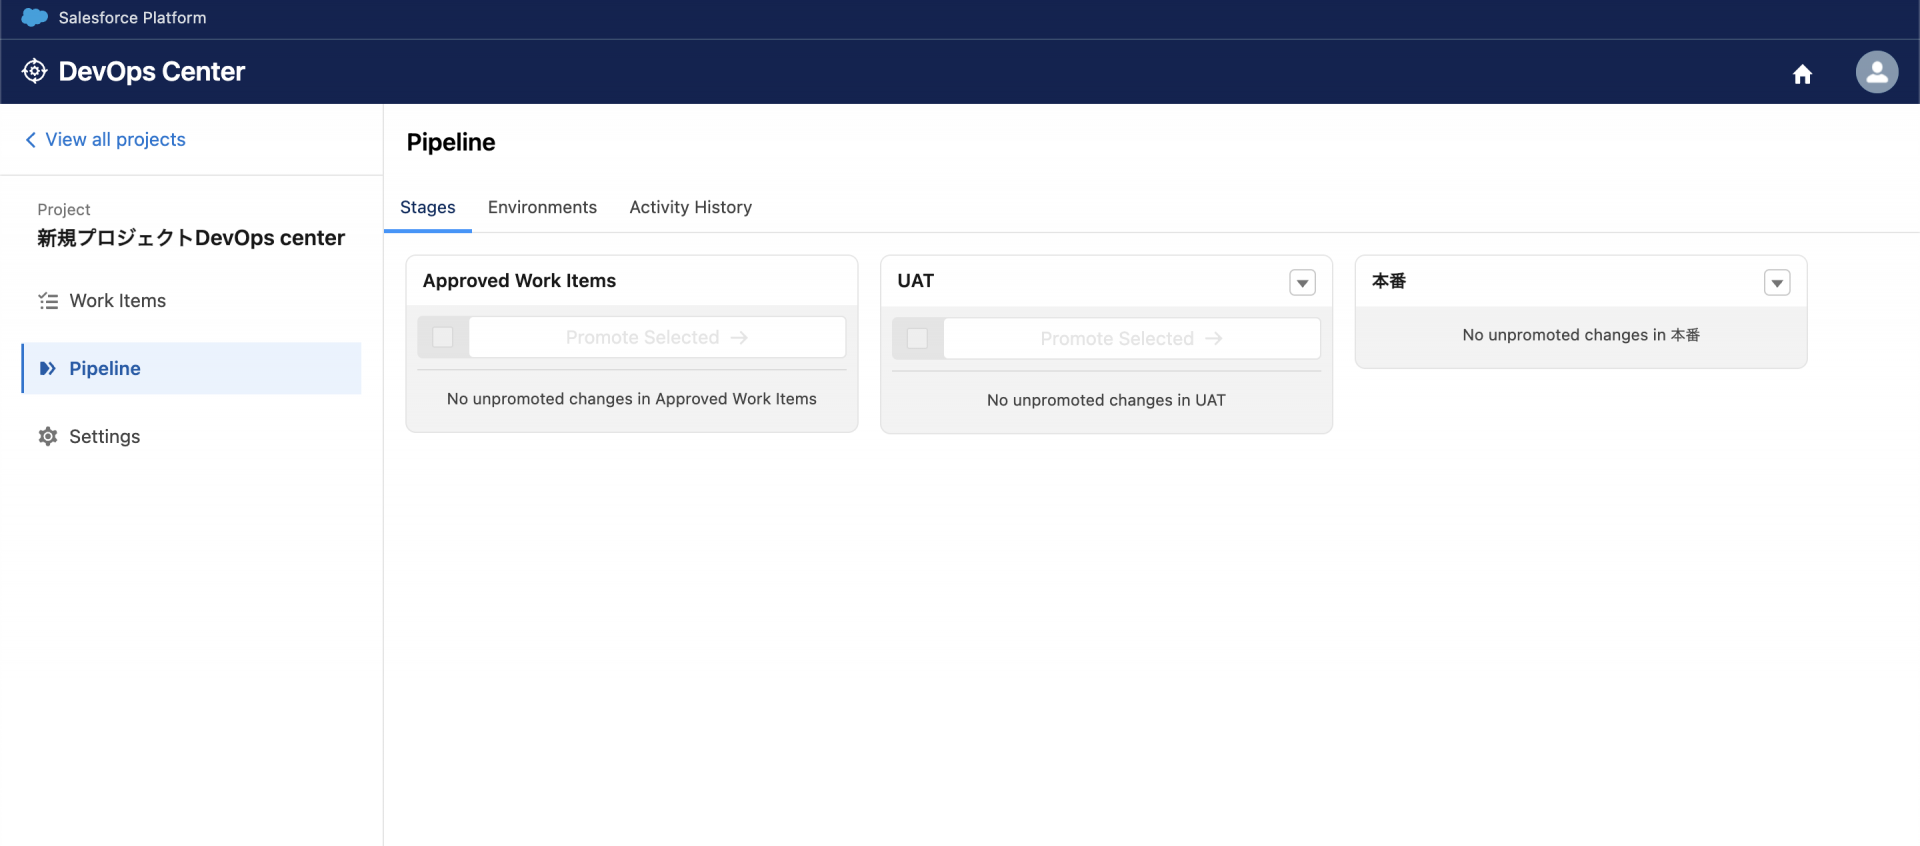Click the Approved Work Items stage heading
The height and width of the screenshot is (846, 1920).
click(519, 281)
